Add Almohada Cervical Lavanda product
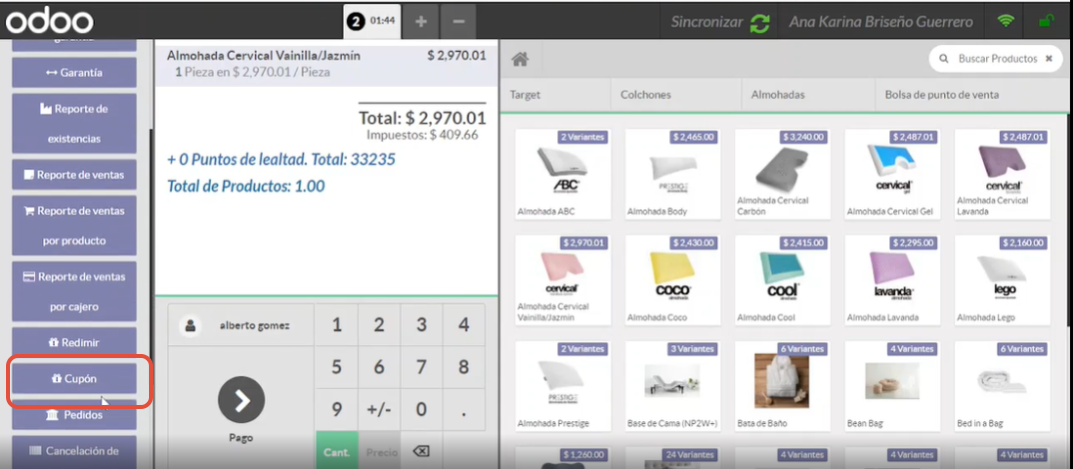 click(x=1002, y=175)
